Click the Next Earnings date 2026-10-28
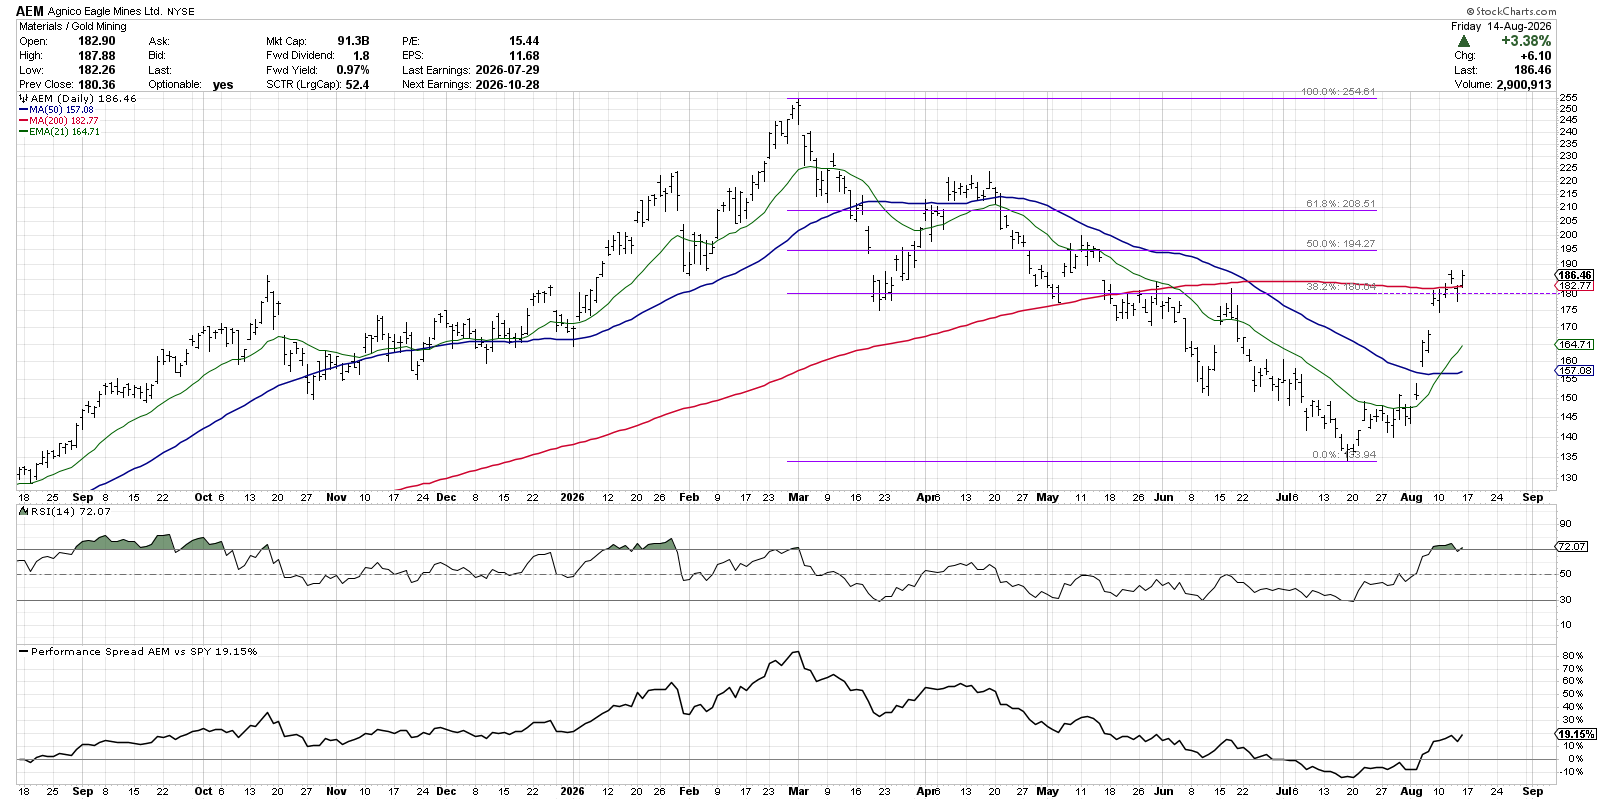 pyautogui.click(x=508, y=85)
